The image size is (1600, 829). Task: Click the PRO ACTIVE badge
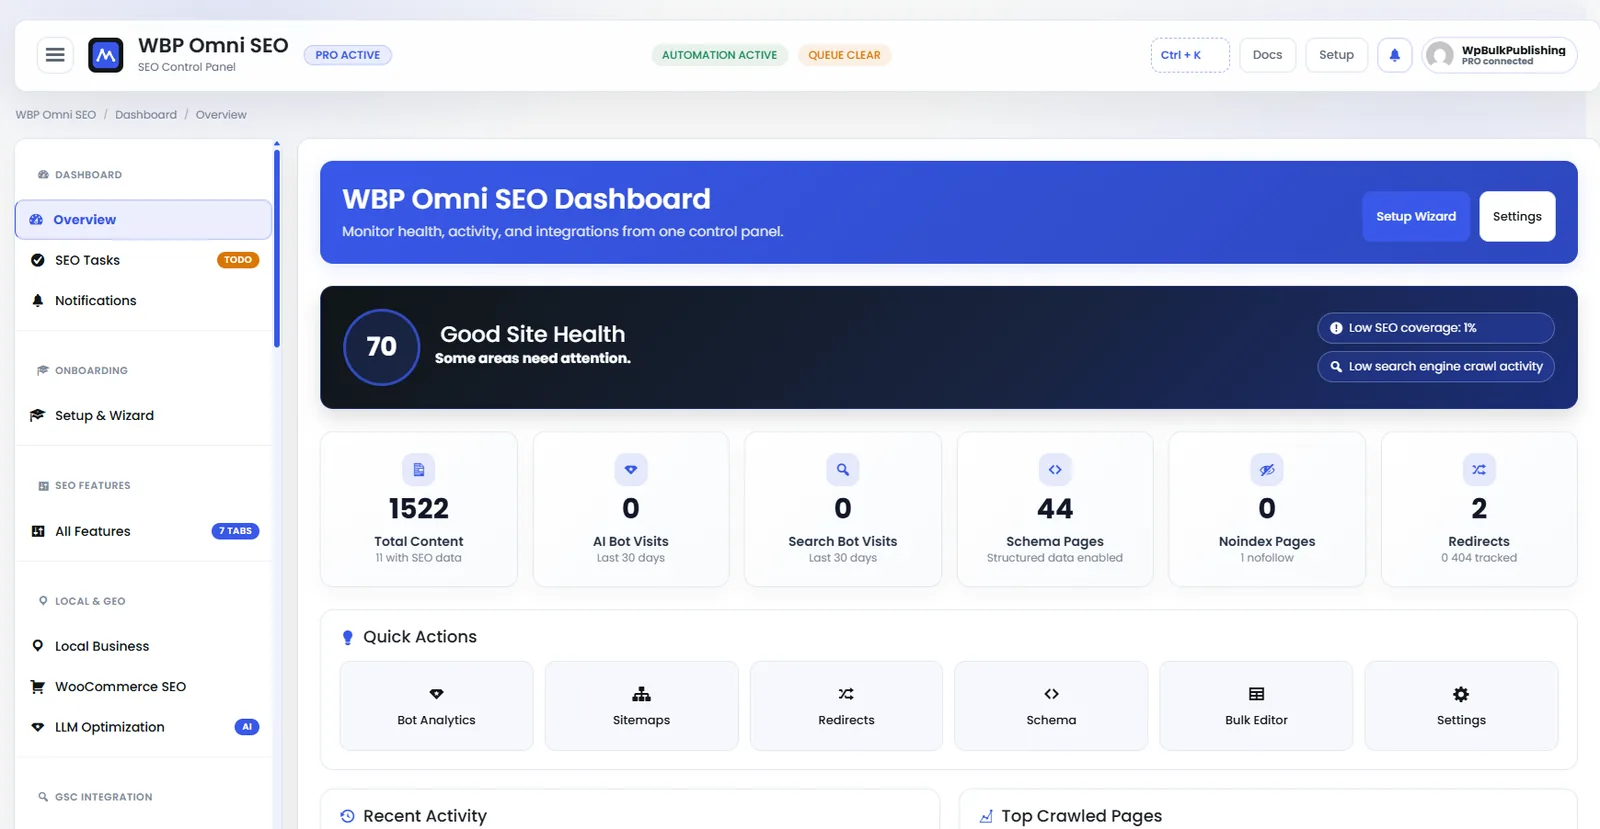(x=348, y=55)
